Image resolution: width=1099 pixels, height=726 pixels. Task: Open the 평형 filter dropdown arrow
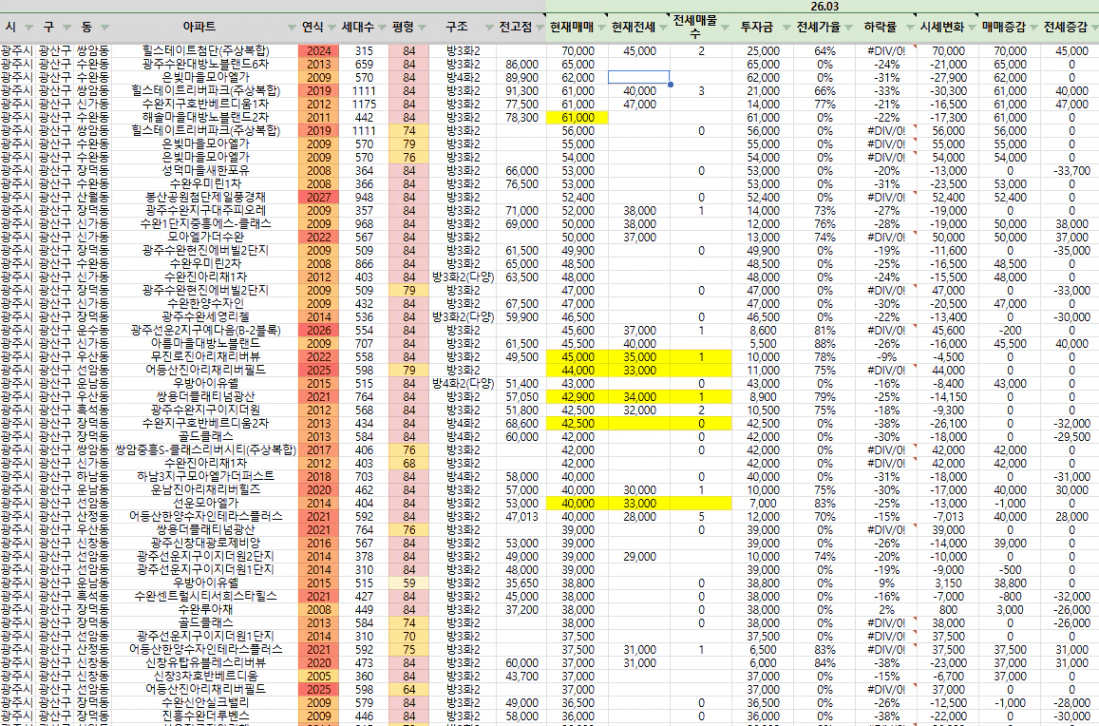click(x=422, y=27)
